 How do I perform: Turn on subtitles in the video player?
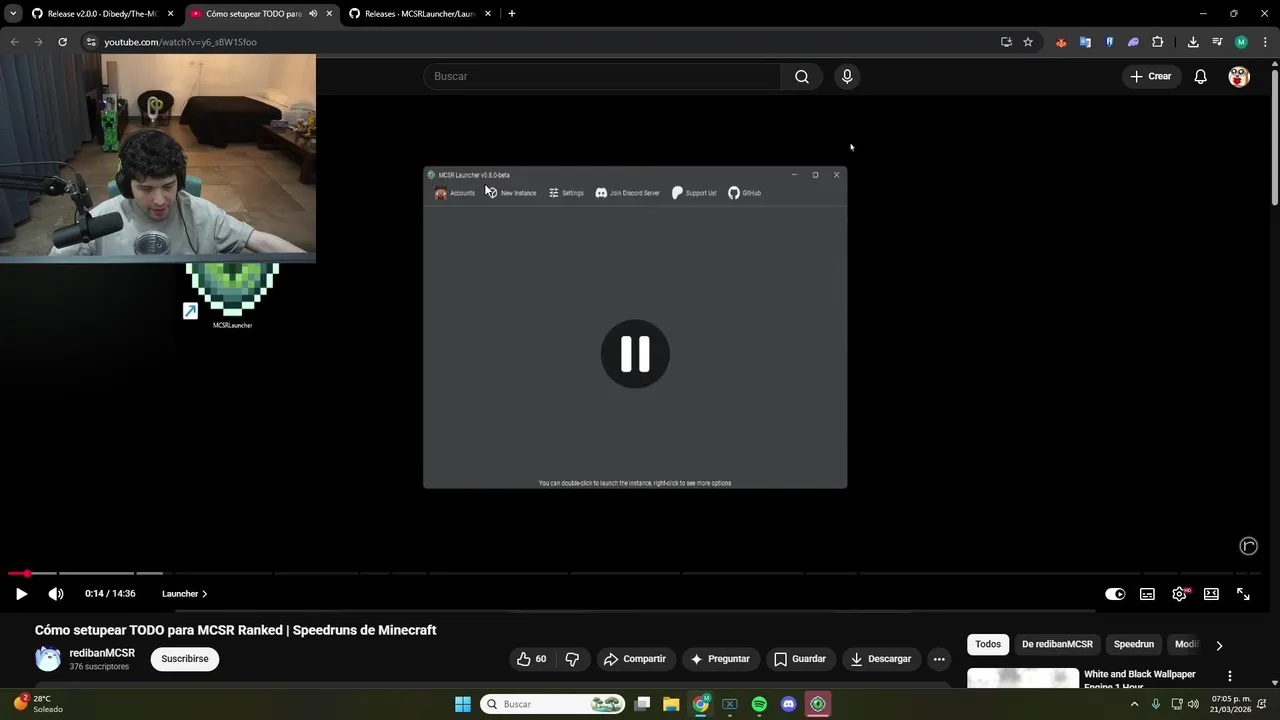[x=1147, y=594]
